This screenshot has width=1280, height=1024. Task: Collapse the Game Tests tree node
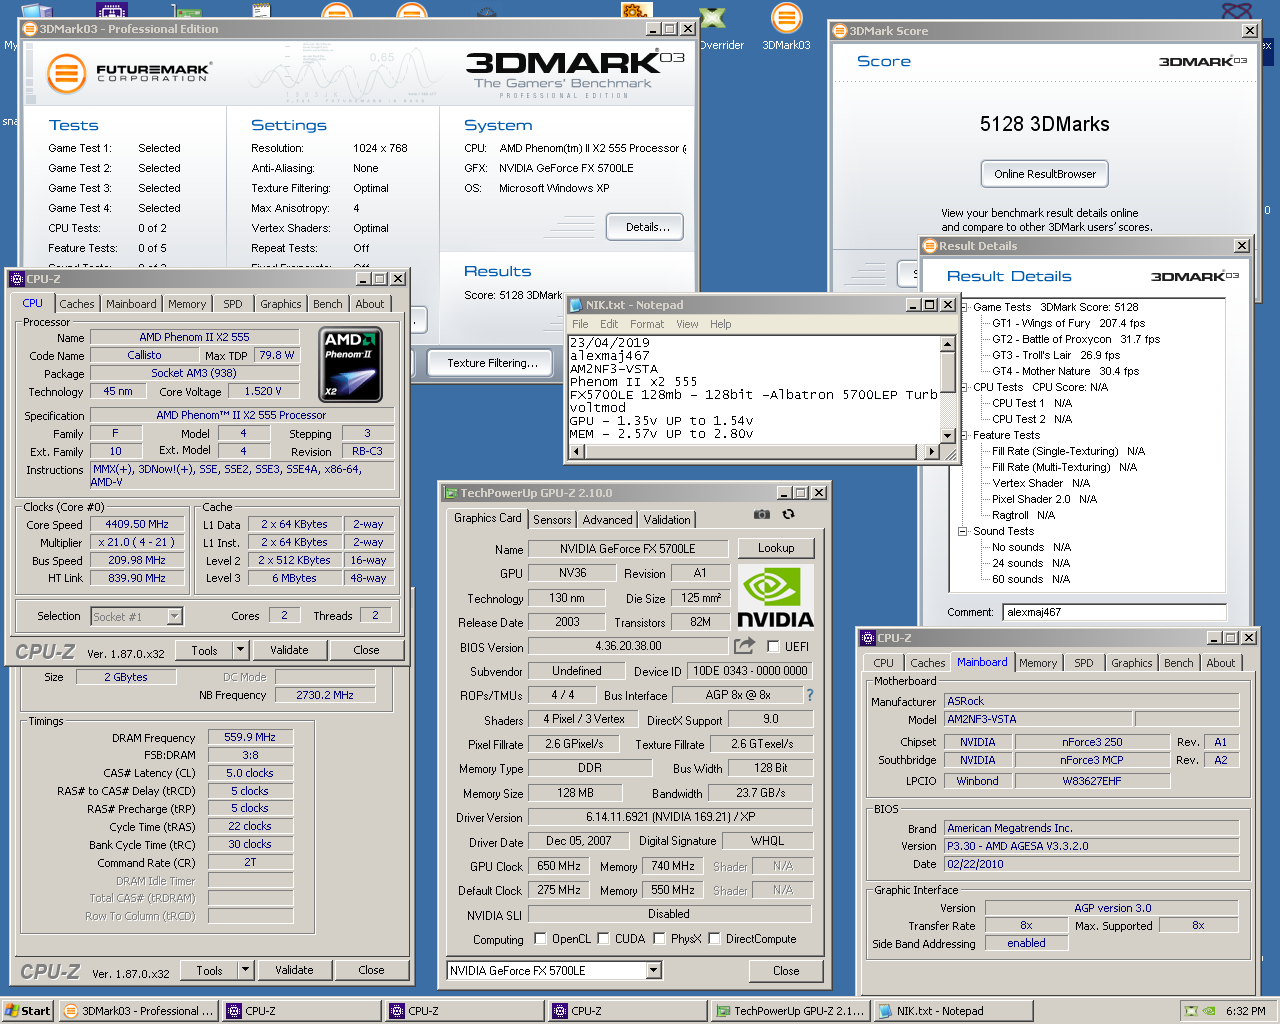point(964,307)
